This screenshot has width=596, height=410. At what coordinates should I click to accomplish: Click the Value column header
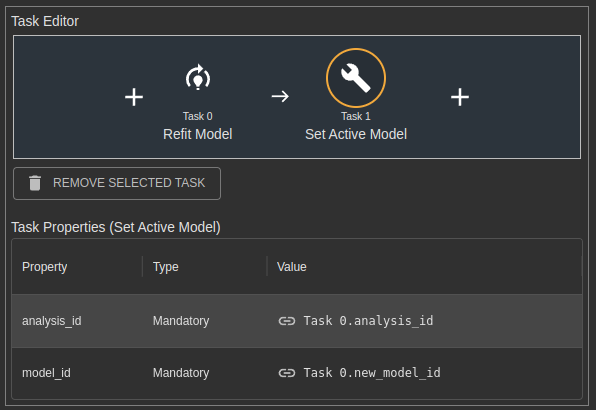click(x=292, y=267)
